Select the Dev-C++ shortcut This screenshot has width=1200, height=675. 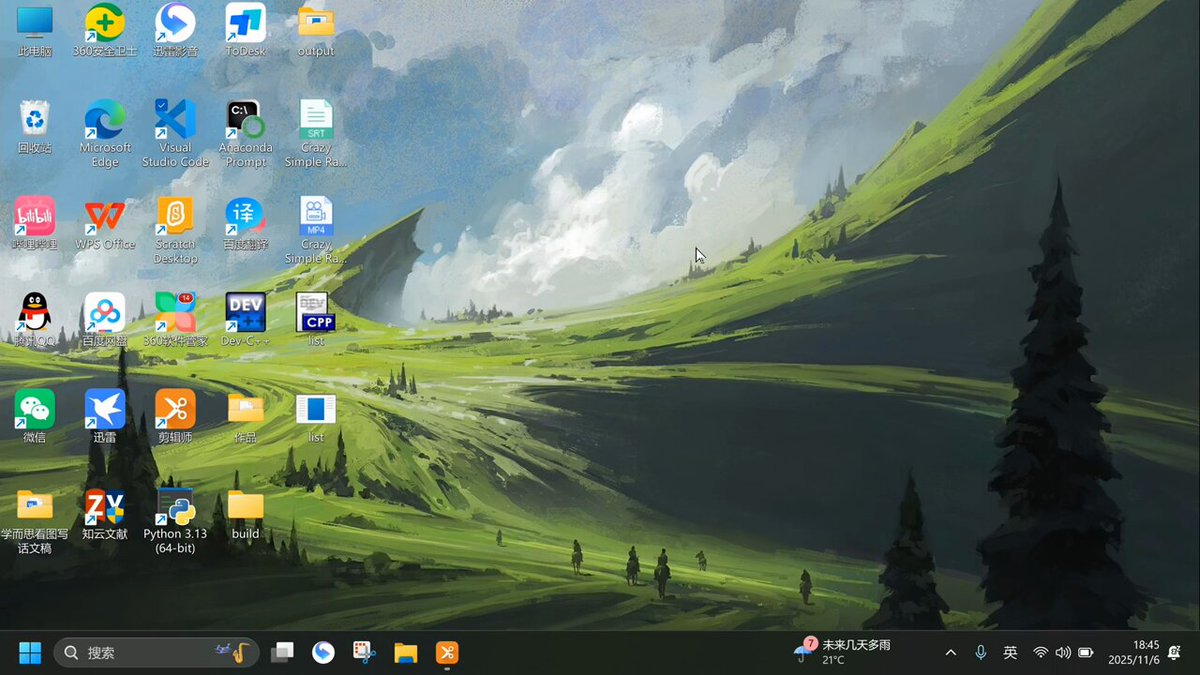click(x=246, y=320)
